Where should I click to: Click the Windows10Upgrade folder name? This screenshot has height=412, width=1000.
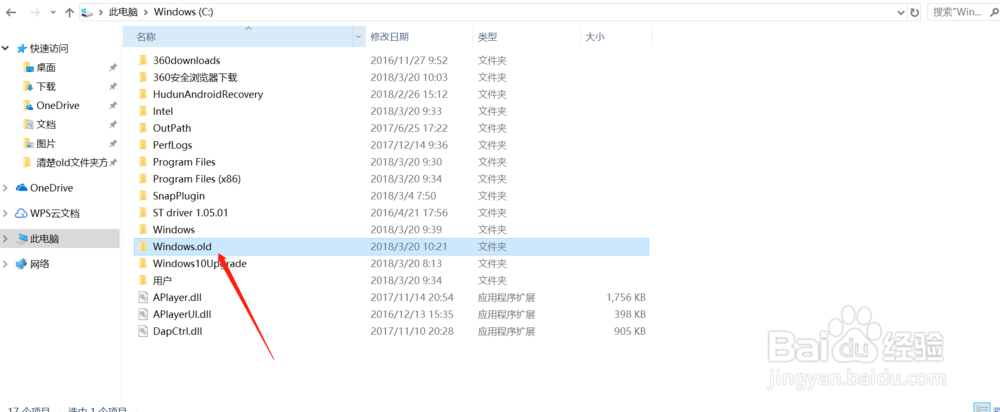[200, 263]
